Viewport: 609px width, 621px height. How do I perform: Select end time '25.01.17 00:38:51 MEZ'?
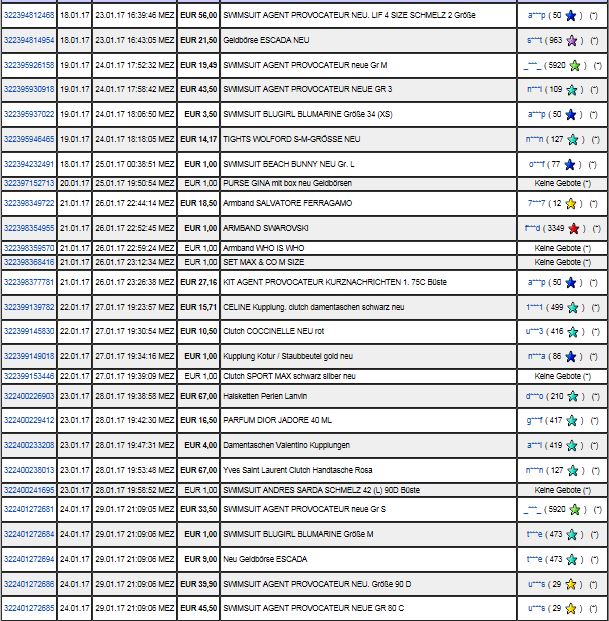(x=135, y=164)
